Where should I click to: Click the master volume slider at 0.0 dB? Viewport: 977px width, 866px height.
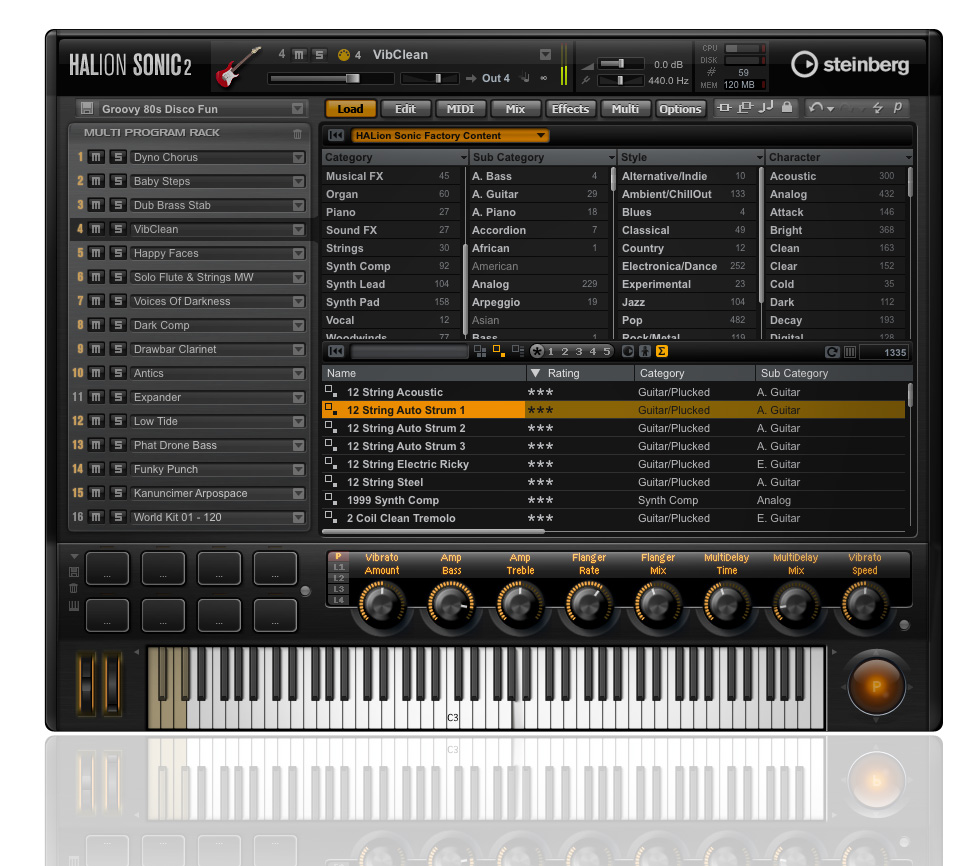tap(619, 64)
